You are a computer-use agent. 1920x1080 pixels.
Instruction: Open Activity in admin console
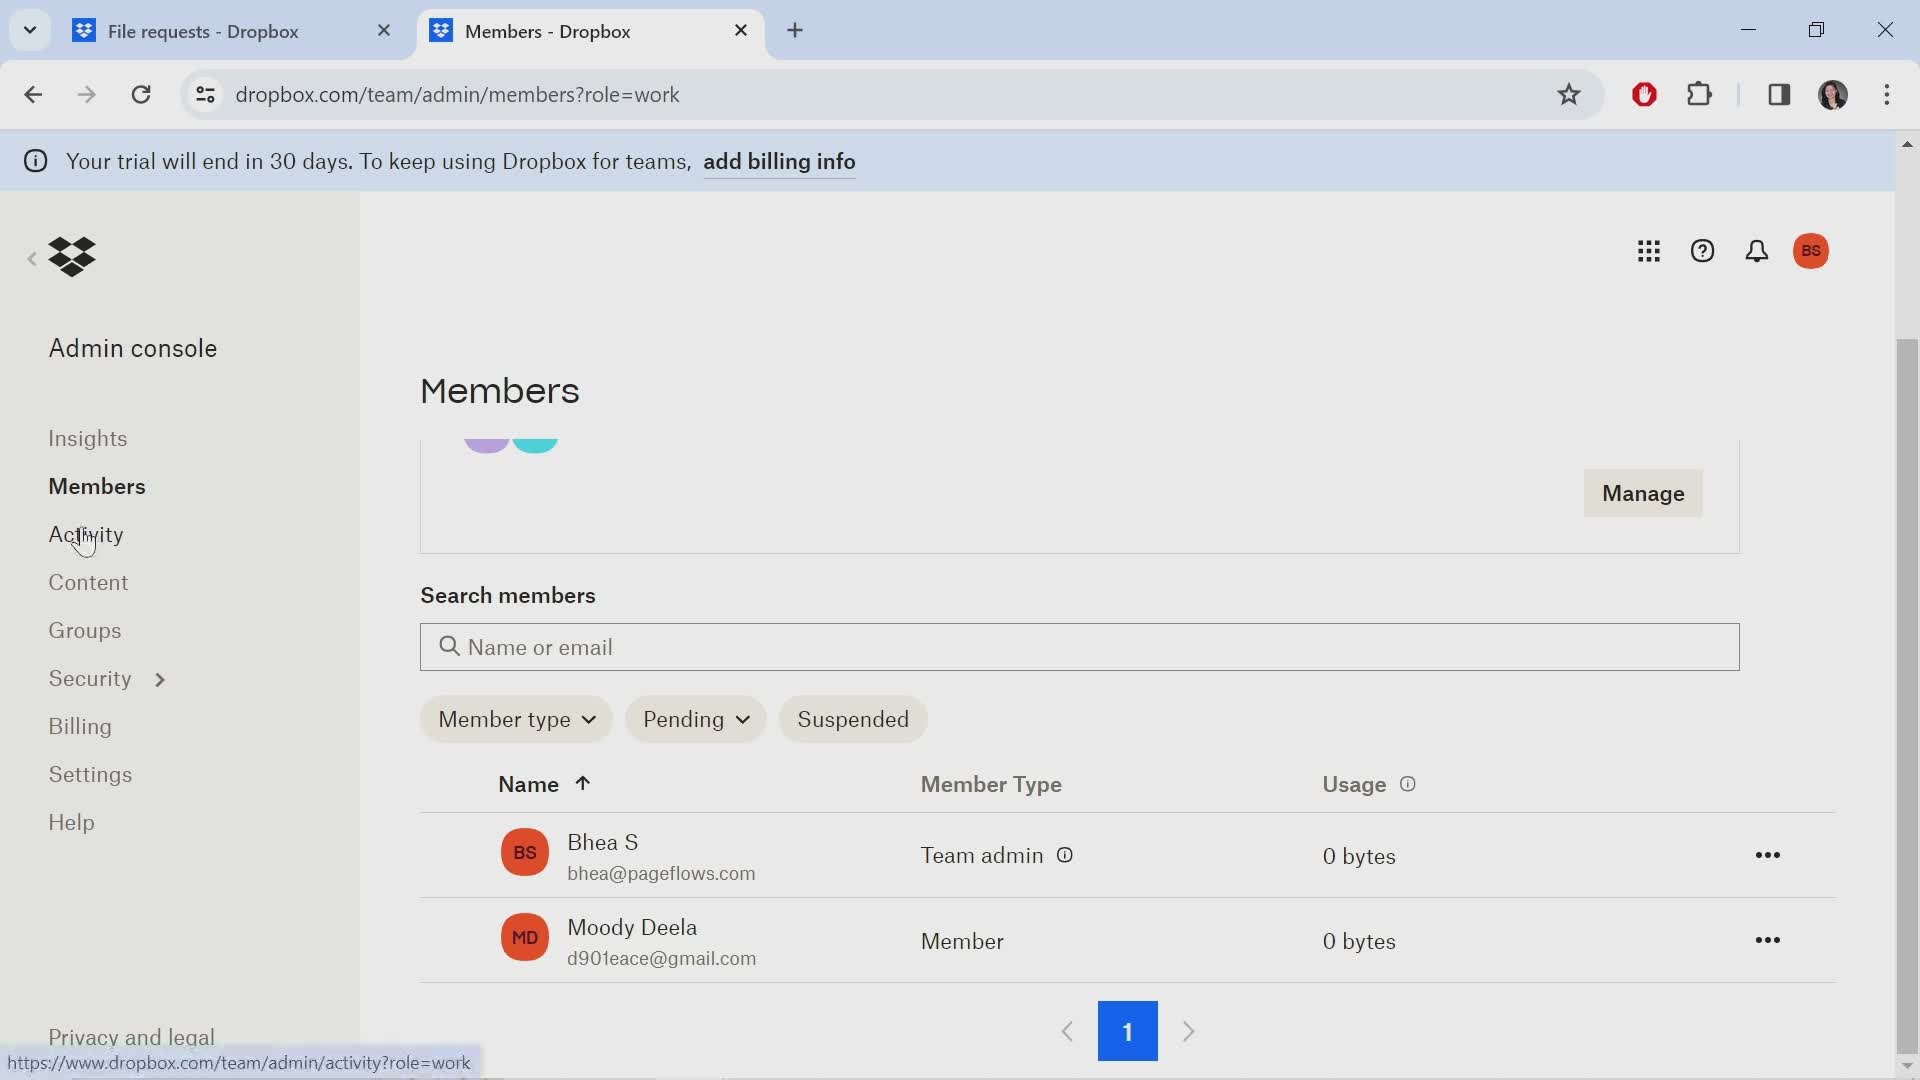click(86, 535)
